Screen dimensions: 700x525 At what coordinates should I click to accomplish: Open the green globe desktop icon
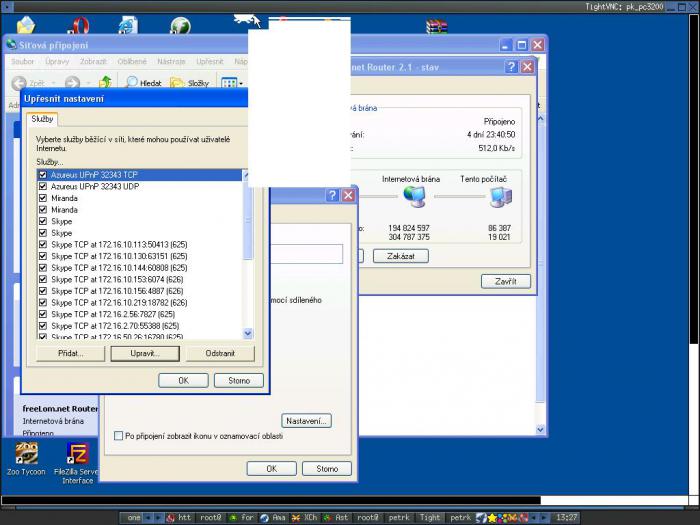coord(180,26)
